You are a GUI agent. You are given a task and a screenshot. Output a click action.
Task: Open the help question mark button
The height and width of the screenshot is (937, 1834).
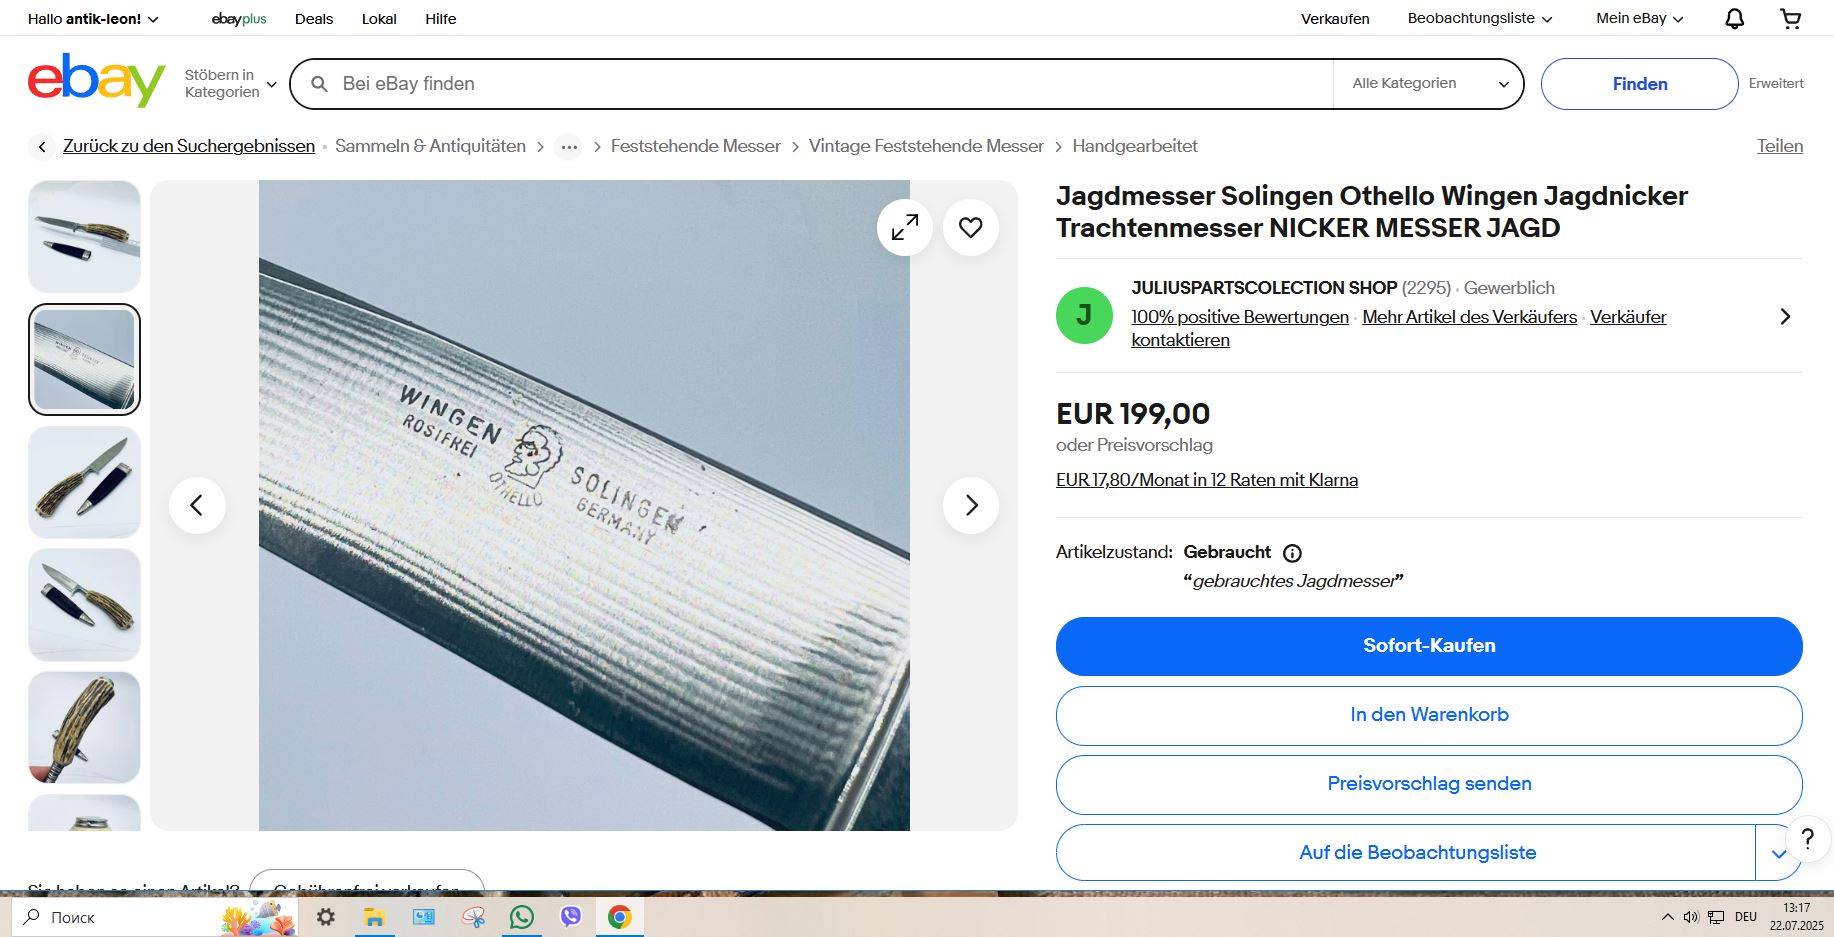point(1807,839)
